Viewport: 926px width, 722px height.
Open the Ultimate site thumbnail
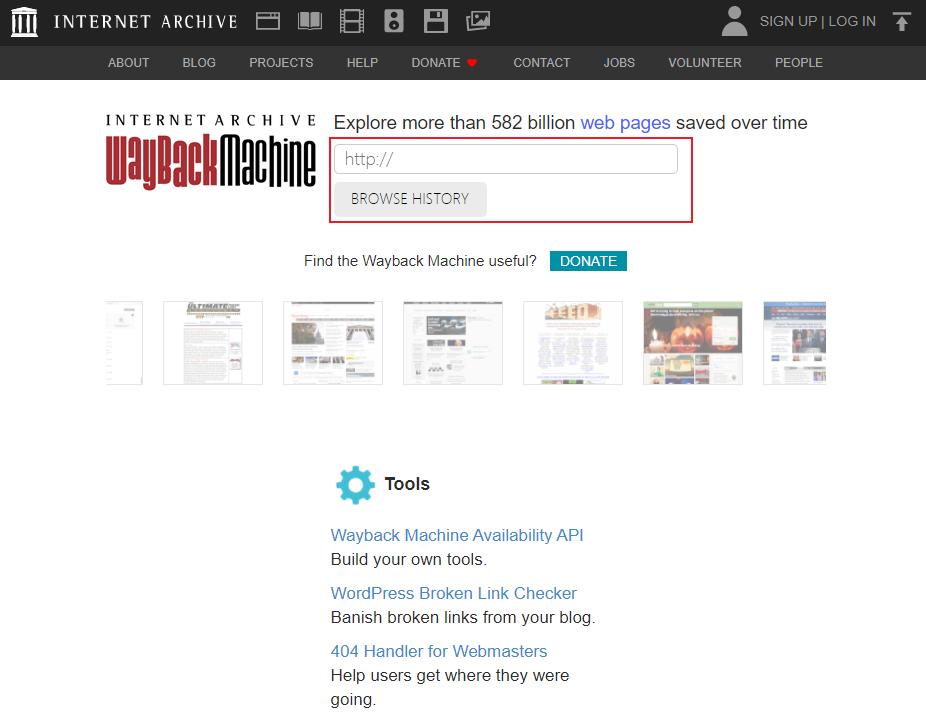[213, 343]
